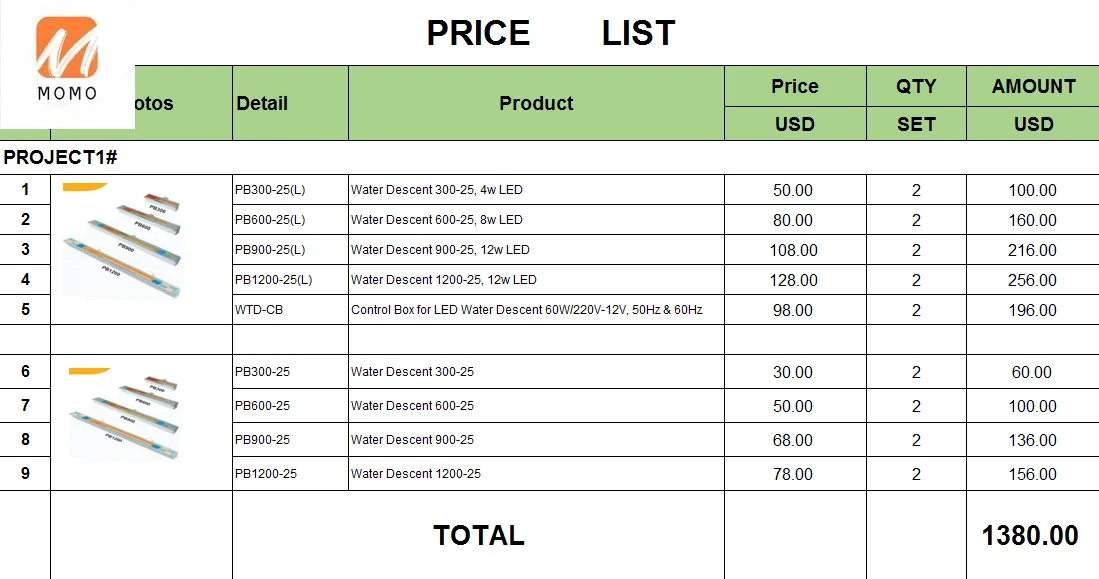Select the PB1200-25 detail cell without LED
The image size is (1099, 579).
266,474
